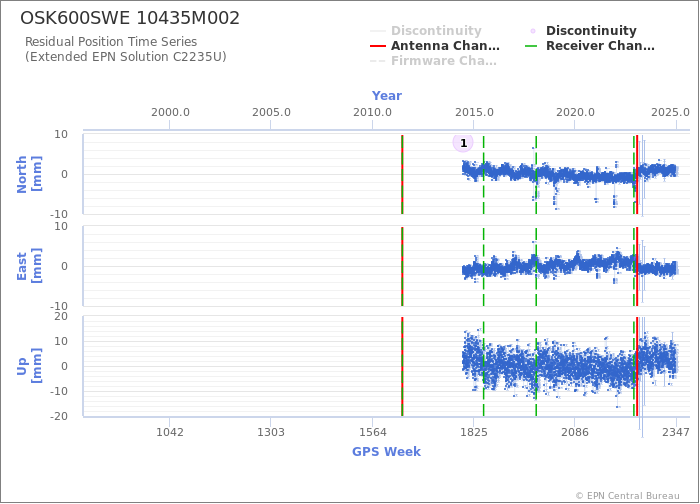Click the GPS week 1303 tick label
The width and height of the screenshot is (700, 504).
coord(271,432)
